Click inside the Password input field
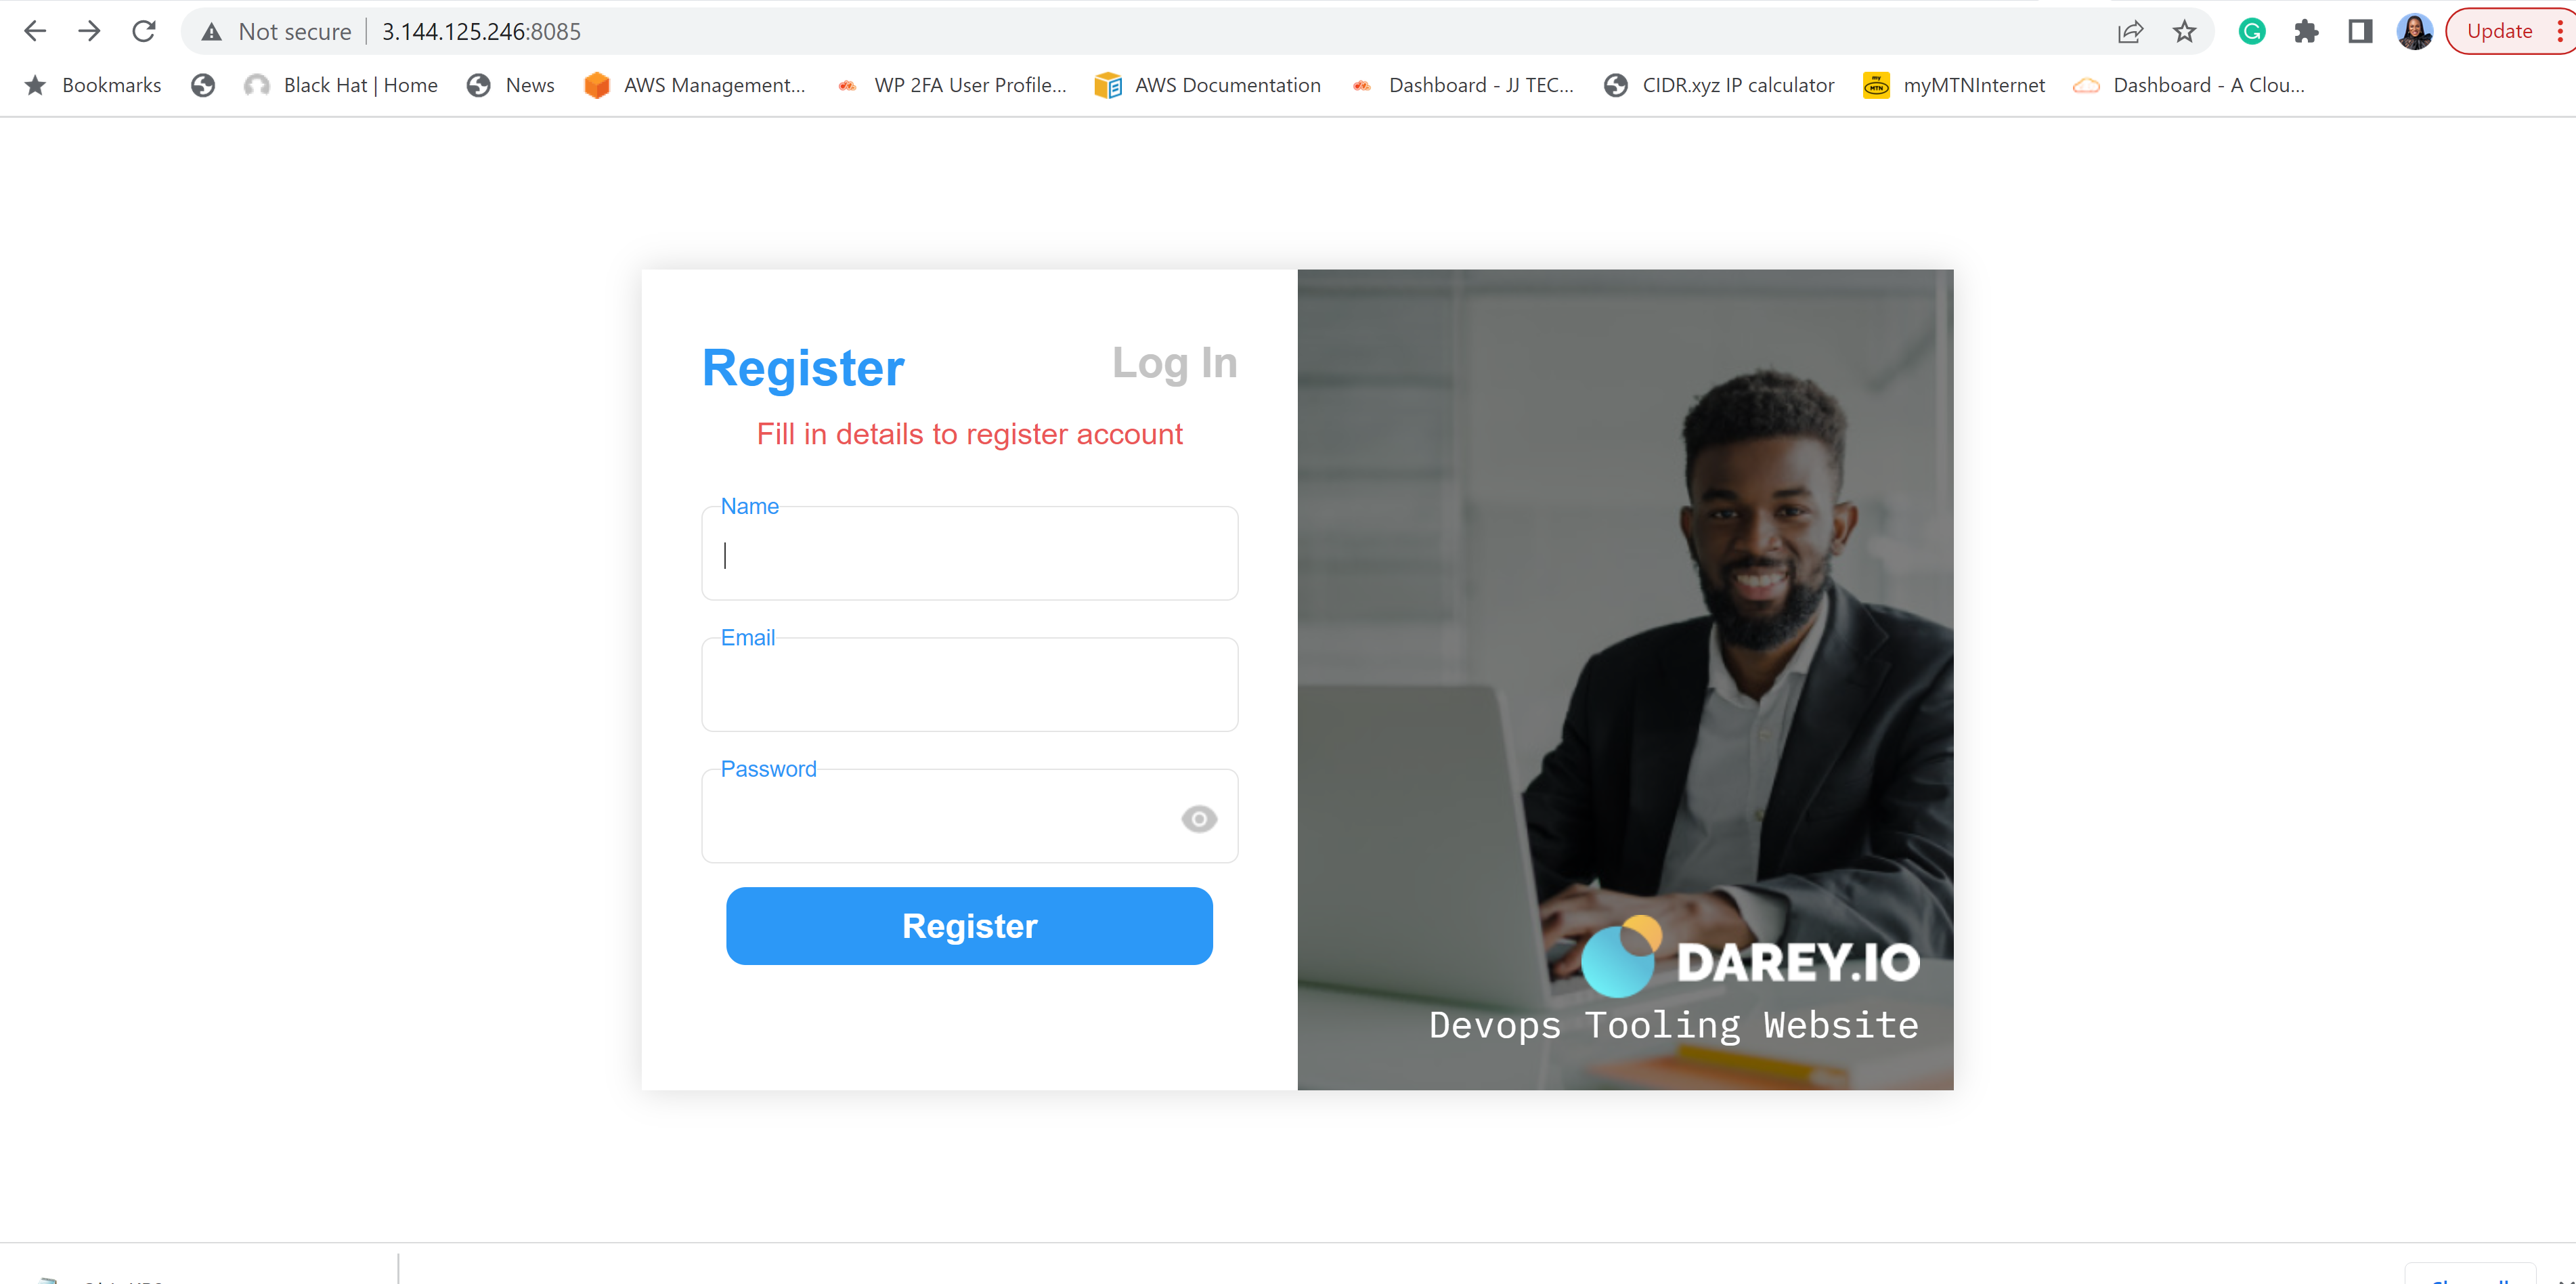The height and width of the screenshot is (1284, 2576). click(x=940, y=816)
